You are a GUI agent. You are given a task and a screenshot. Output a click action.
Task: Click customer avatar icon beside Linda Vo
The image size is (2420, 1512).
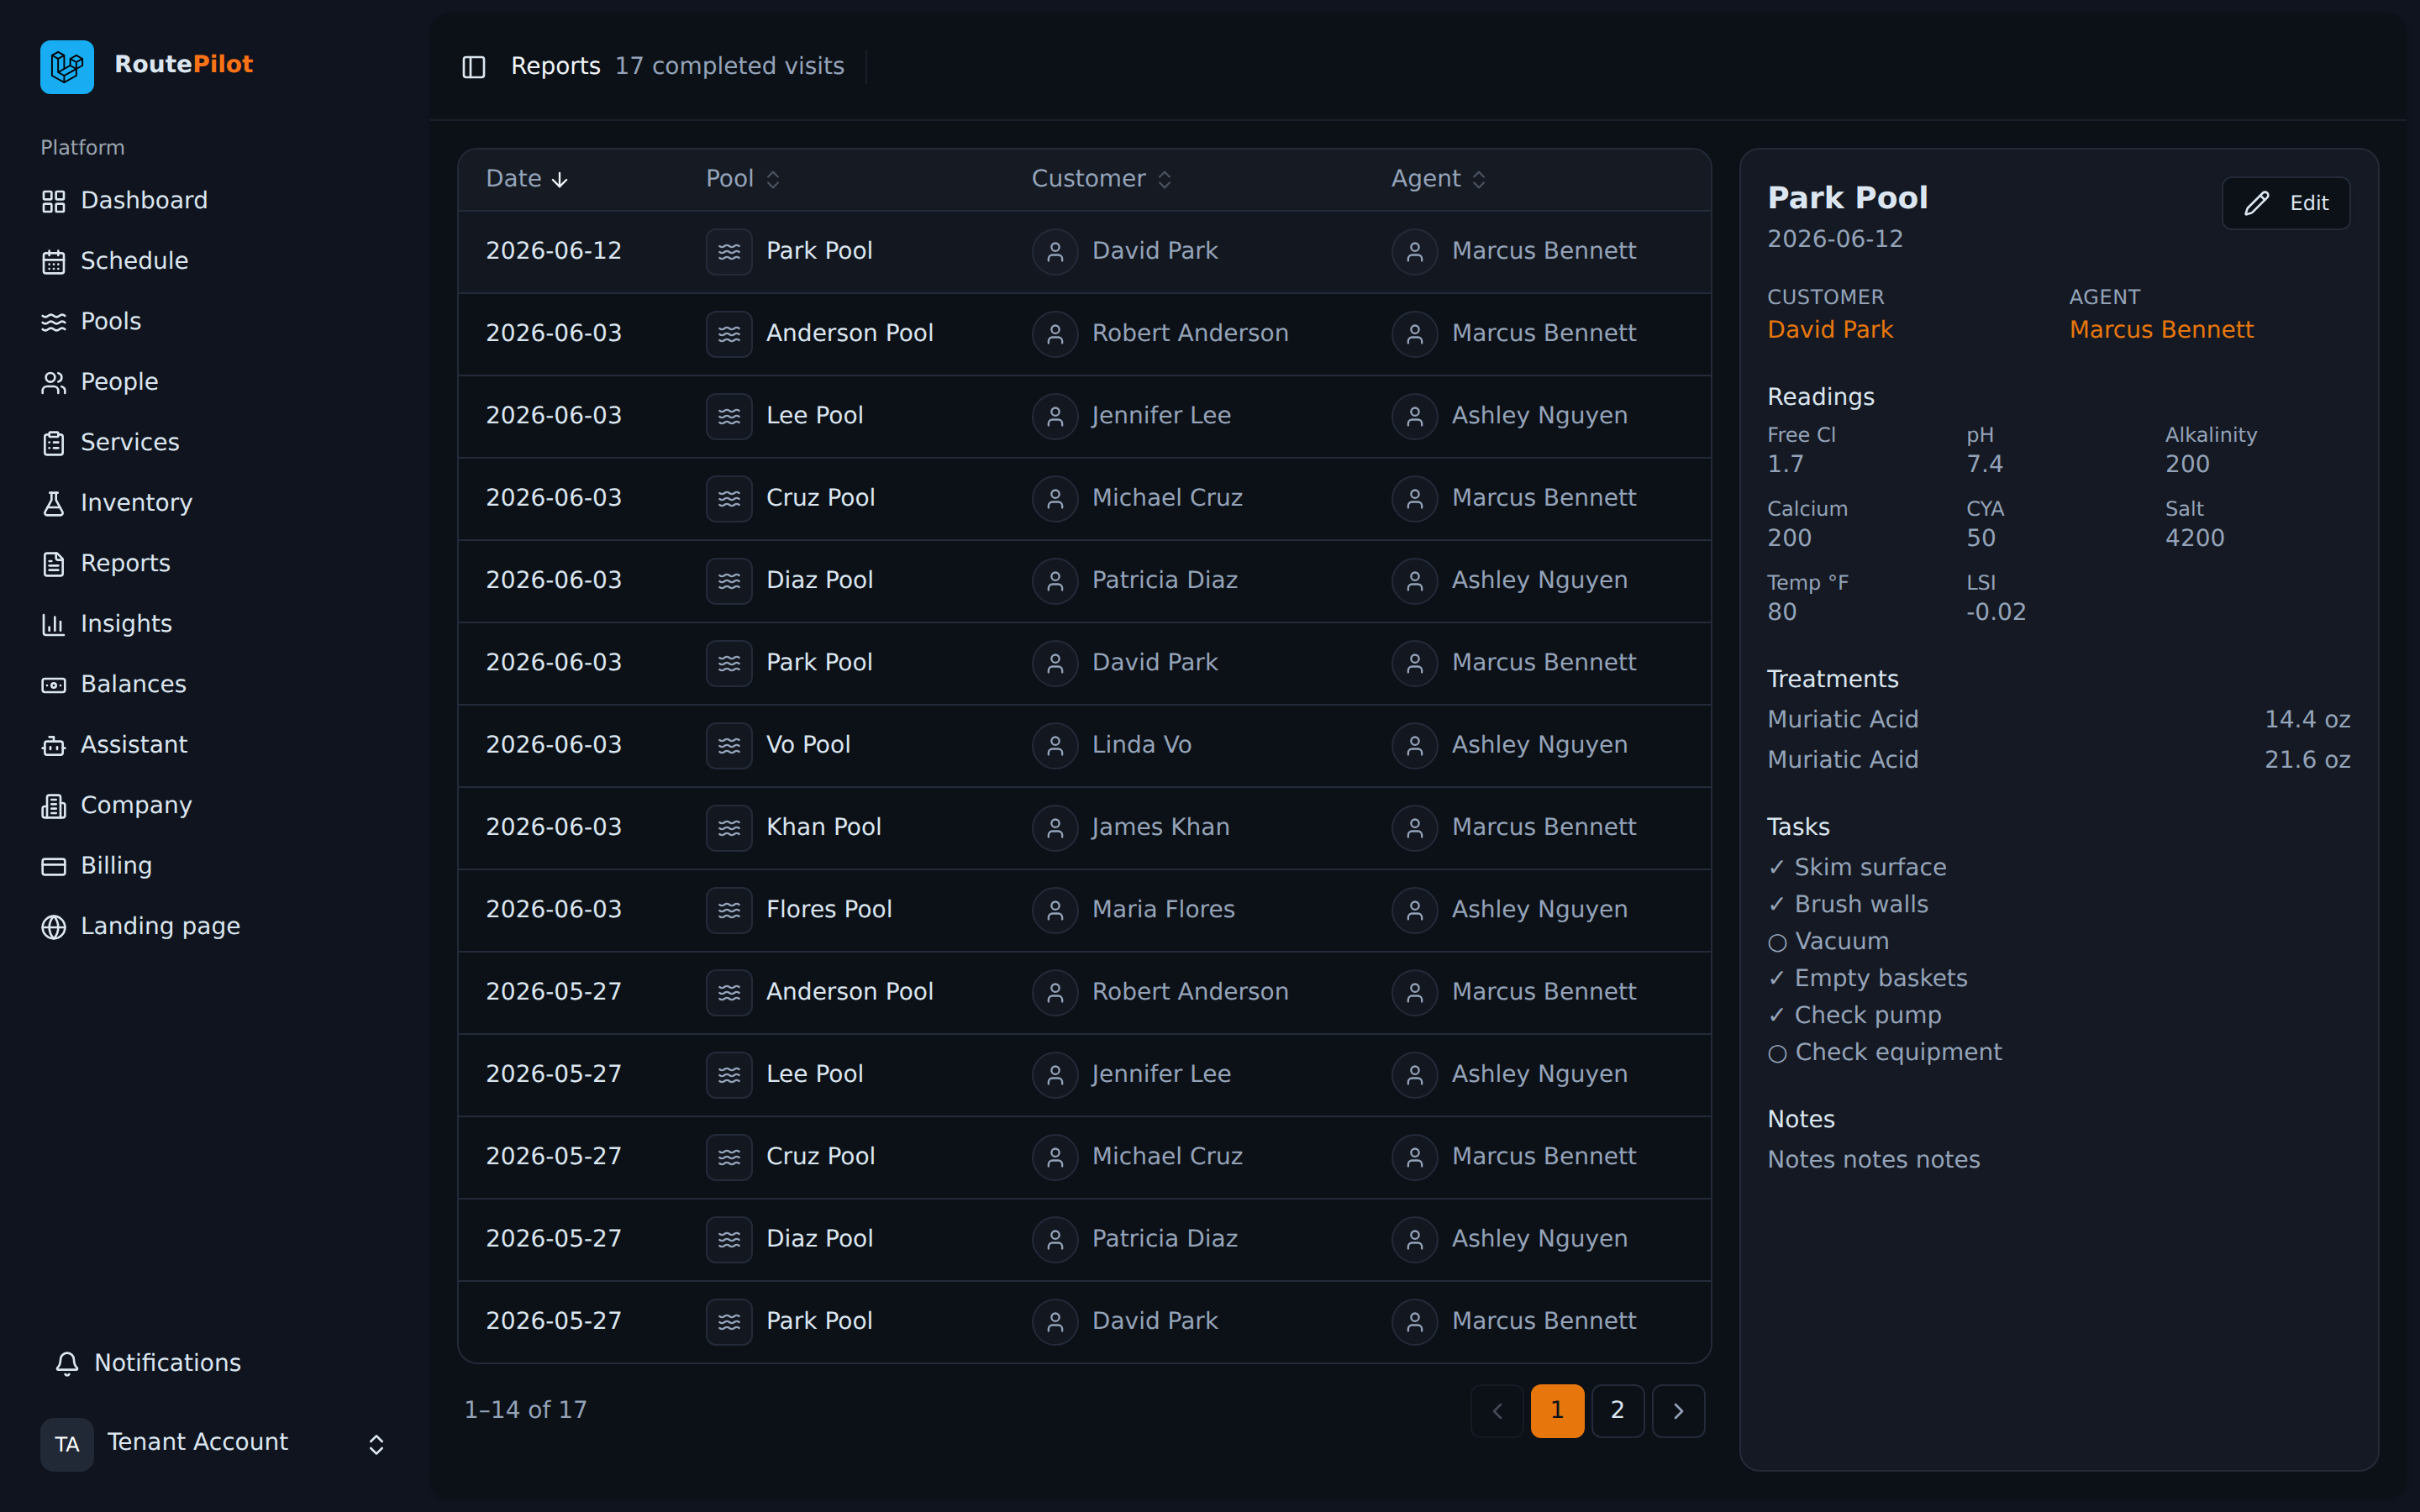(x=1055, y=745)
